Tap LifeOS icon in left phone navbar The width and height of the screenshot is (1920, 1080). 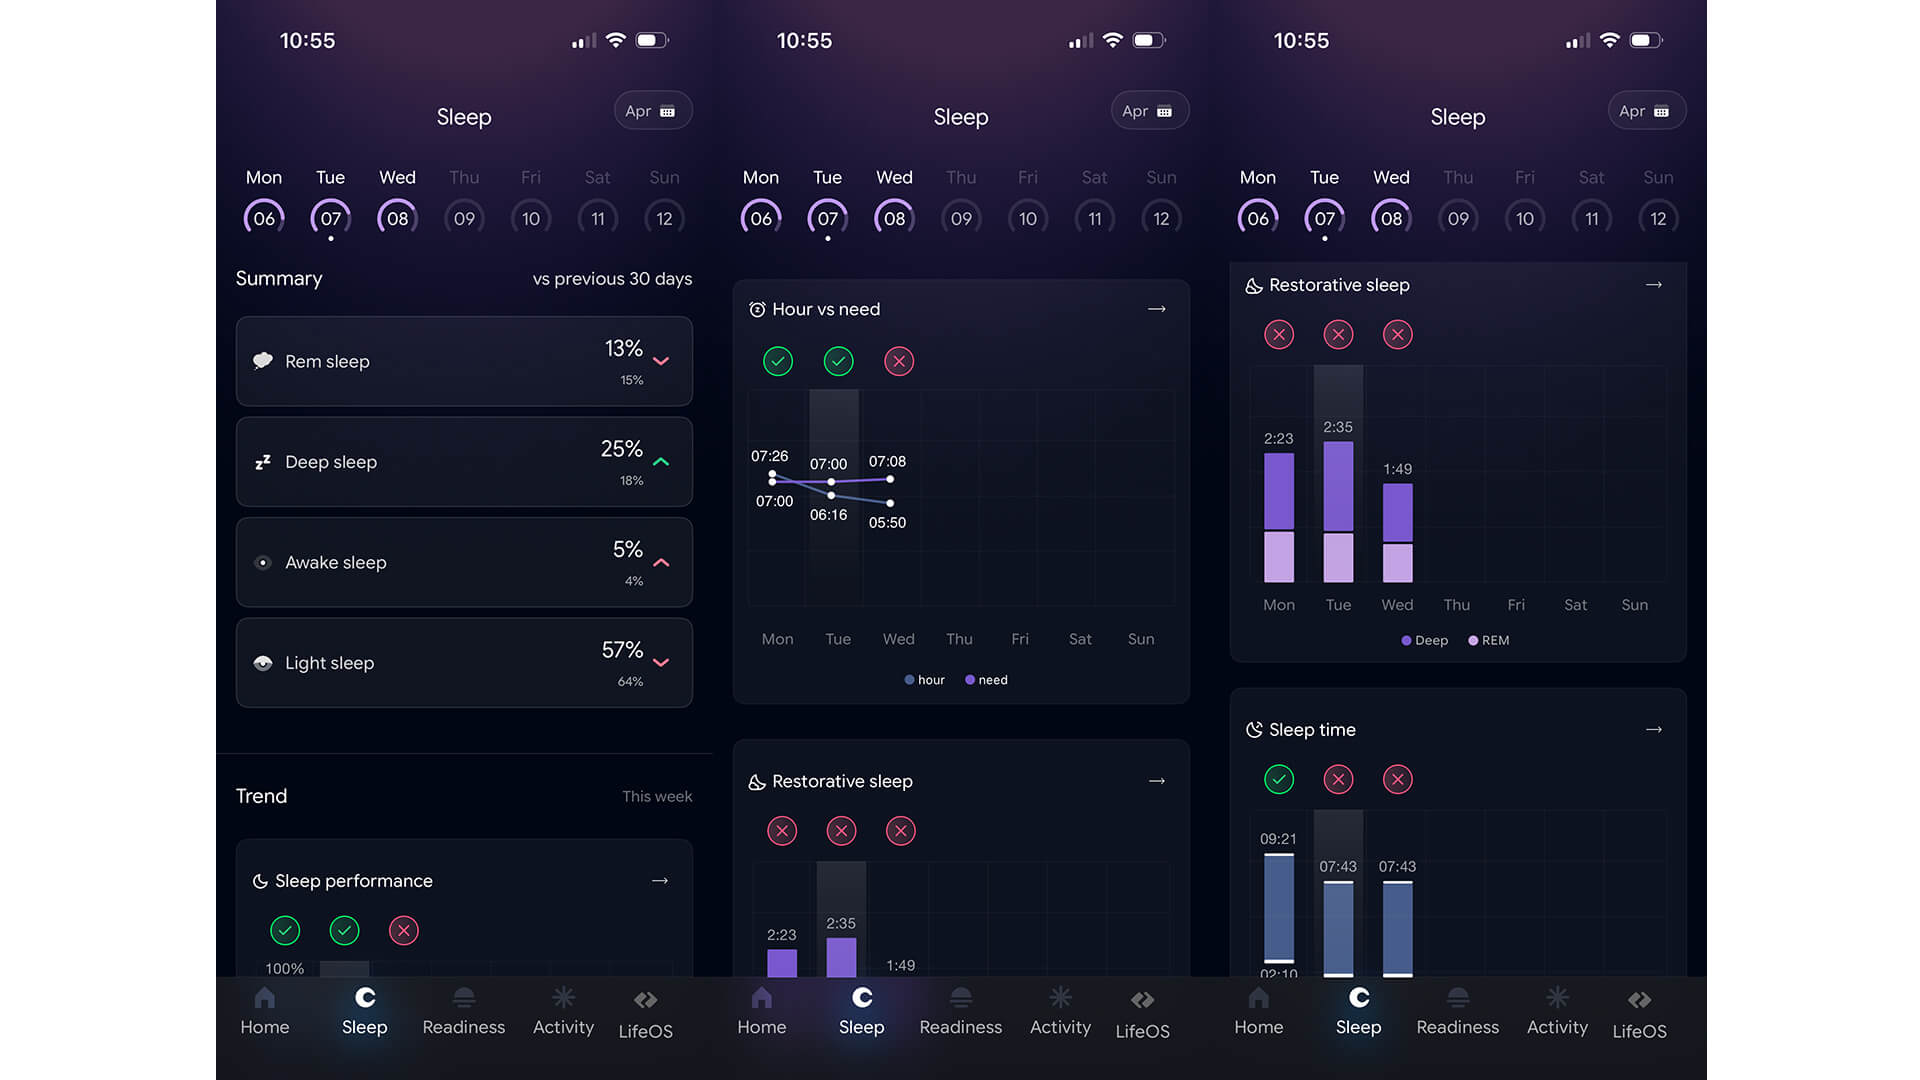coord(645,1000)
